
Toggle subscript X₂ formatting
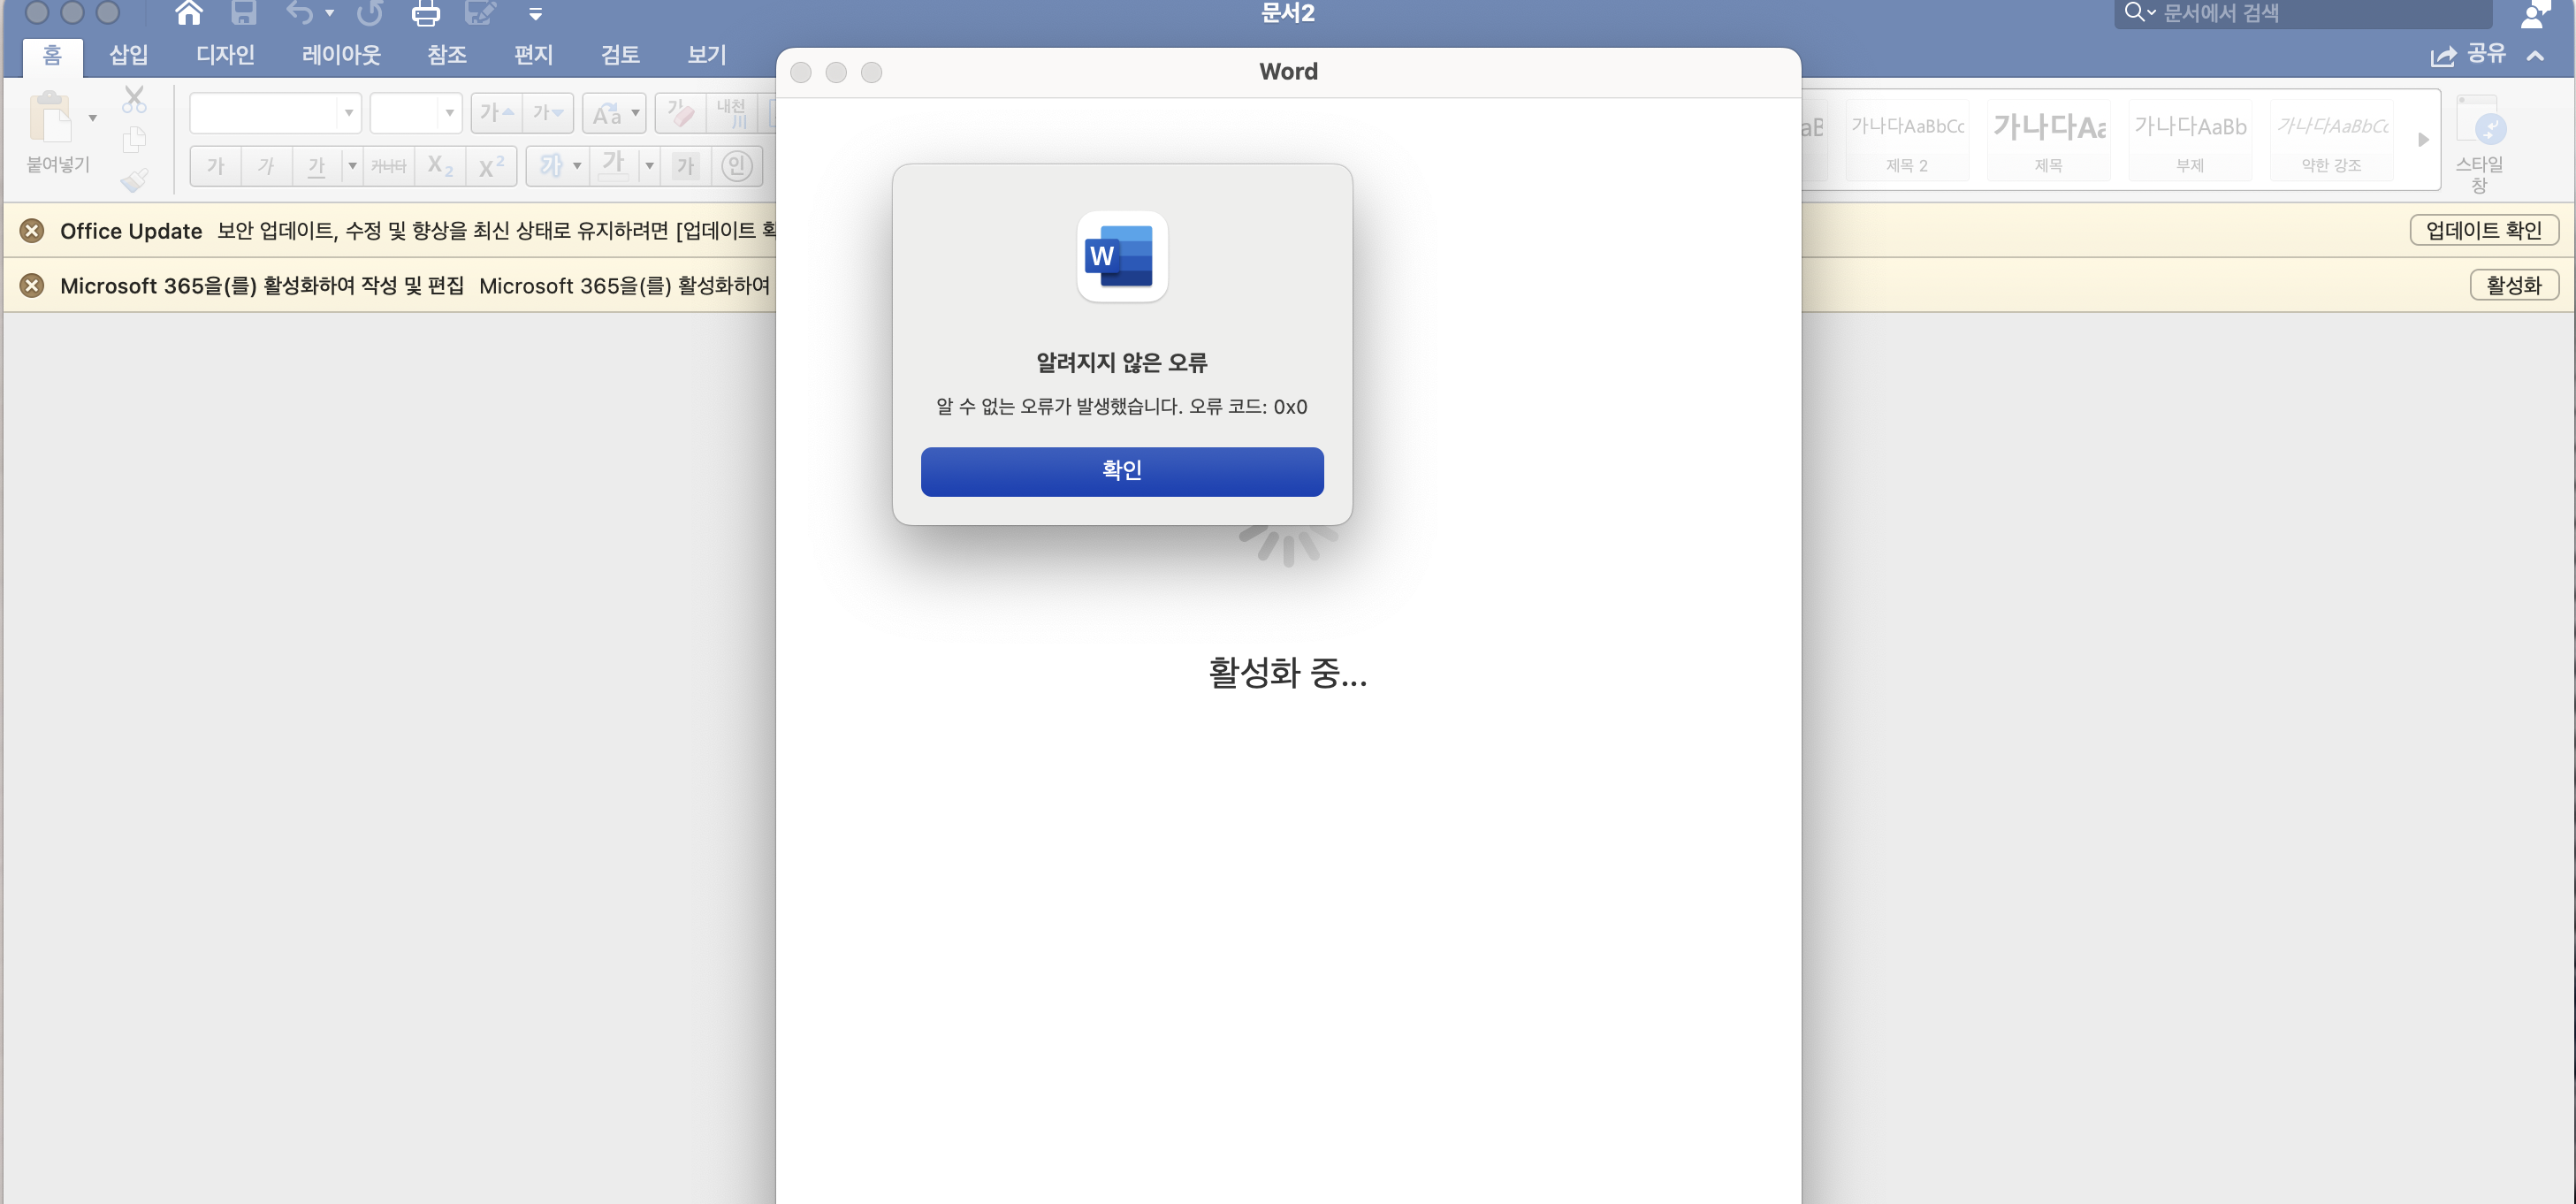pyautogui.click(x=440, y=166)
